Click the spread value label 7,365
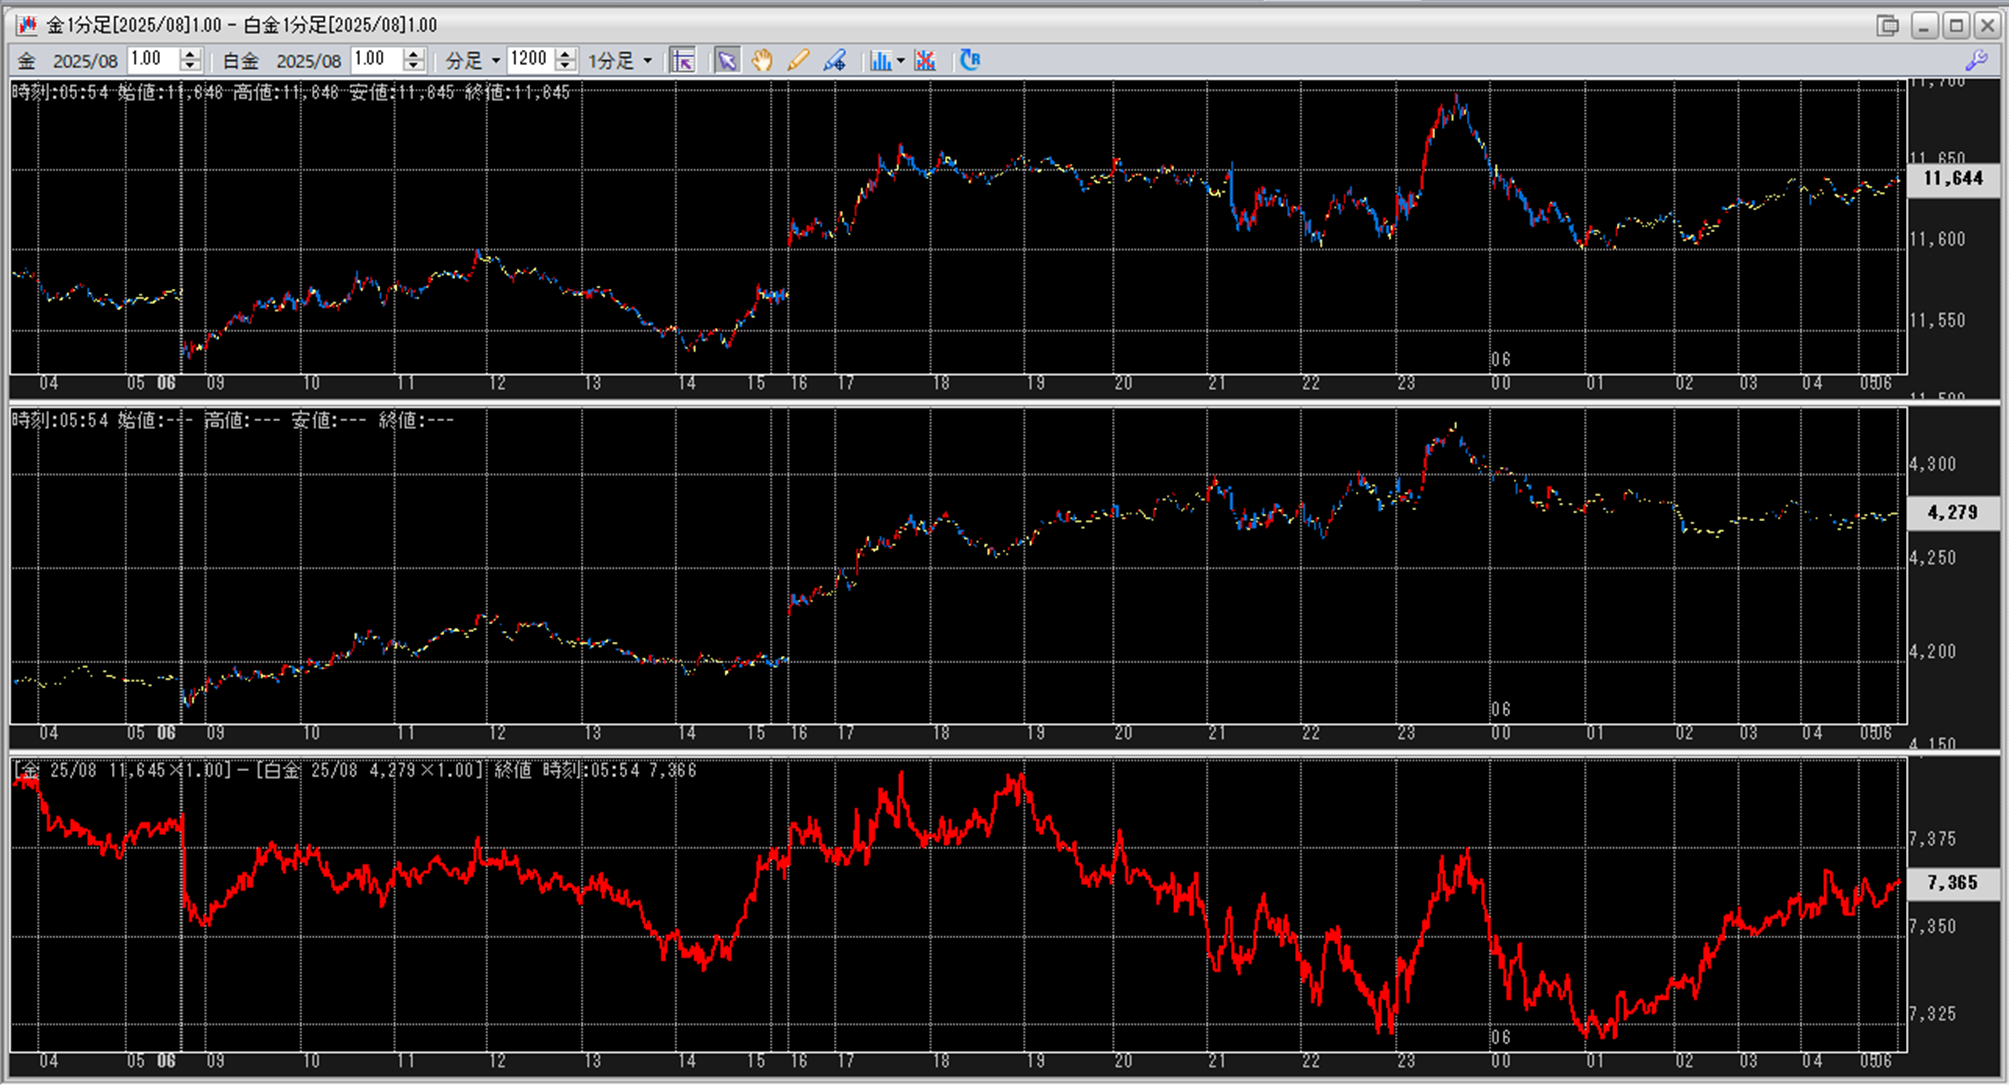This screenshot has height=1086, width=2009. [x=1952, y=883]
